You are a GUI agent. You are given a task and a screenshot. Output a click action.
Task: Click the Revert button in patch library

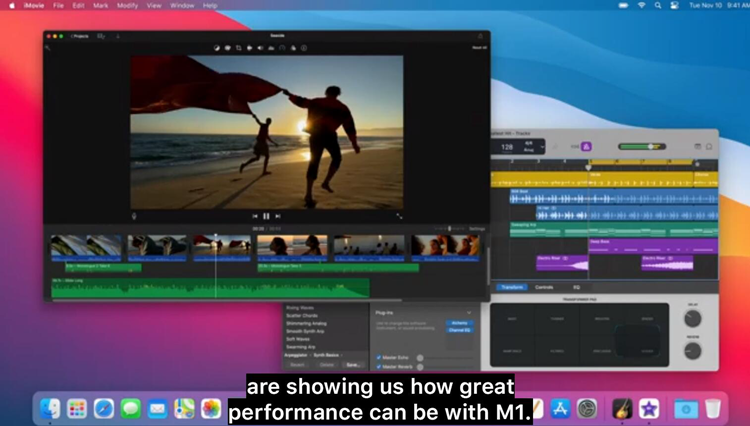click(297, 365)
